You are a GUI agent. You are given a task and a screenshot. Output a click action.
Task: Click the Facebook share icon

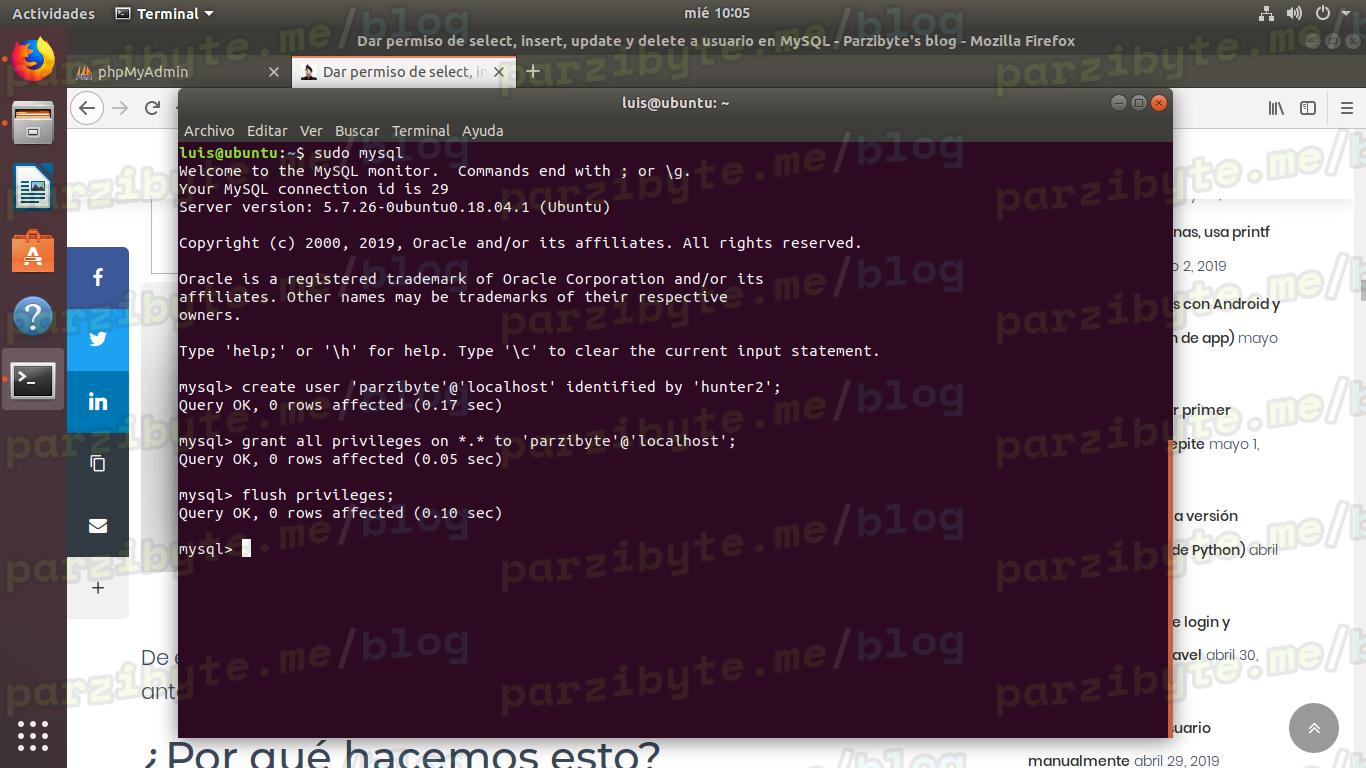(x=98, y=277)
